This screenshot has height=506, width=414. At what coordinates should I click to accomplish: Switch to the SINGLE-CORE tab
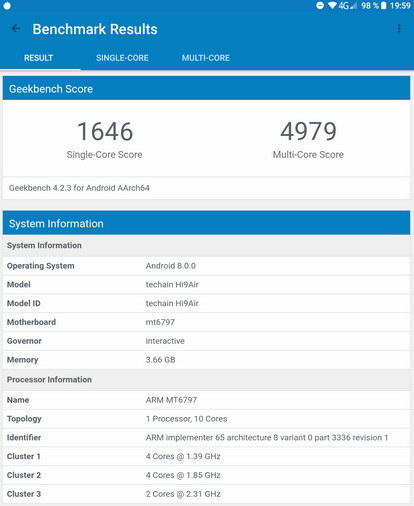coord(122,58)
